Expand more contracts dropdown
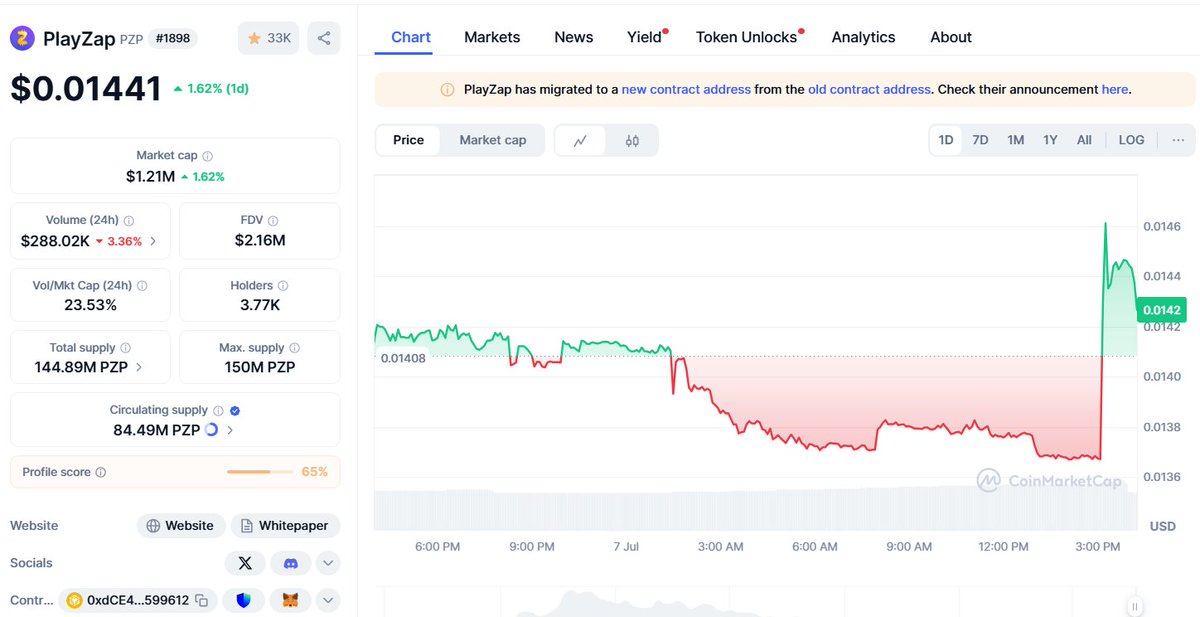 pyautogui.click(x=328, y=601)
